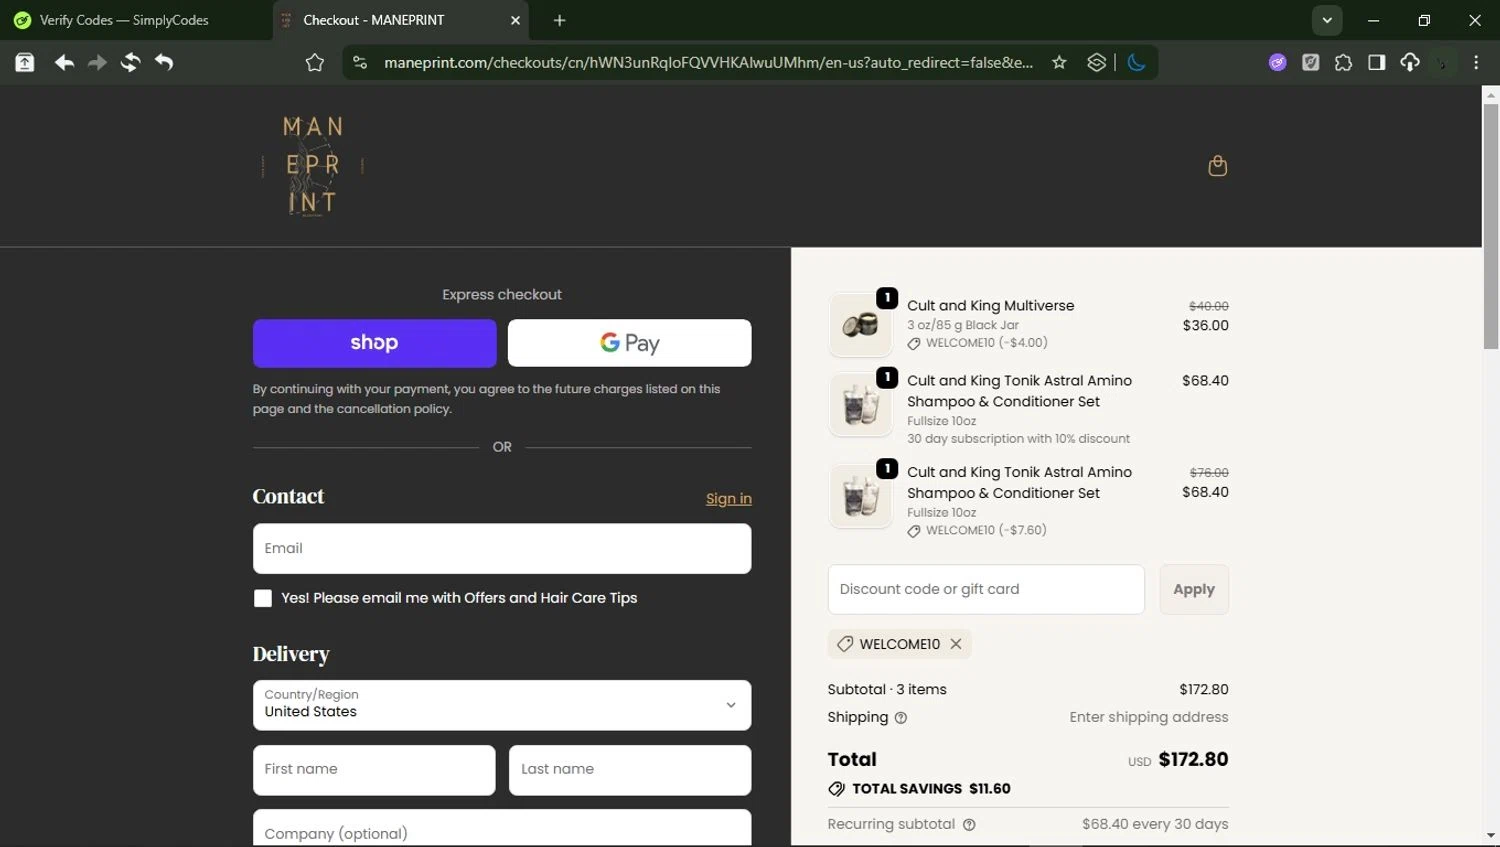1500x847 pixels.
Task: Click the Subtotal · 3 items label
Action: 887,689
